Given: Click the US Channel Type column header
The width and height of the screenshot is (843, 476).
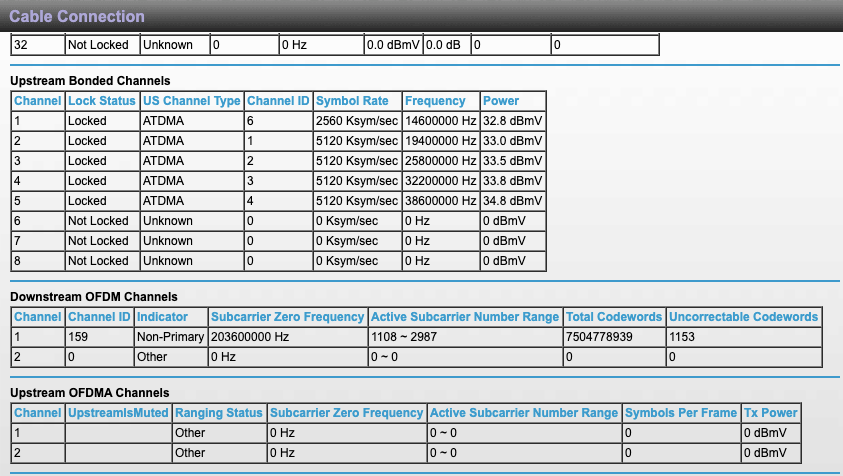Looking at the screenshot, I should click(191, 101).
